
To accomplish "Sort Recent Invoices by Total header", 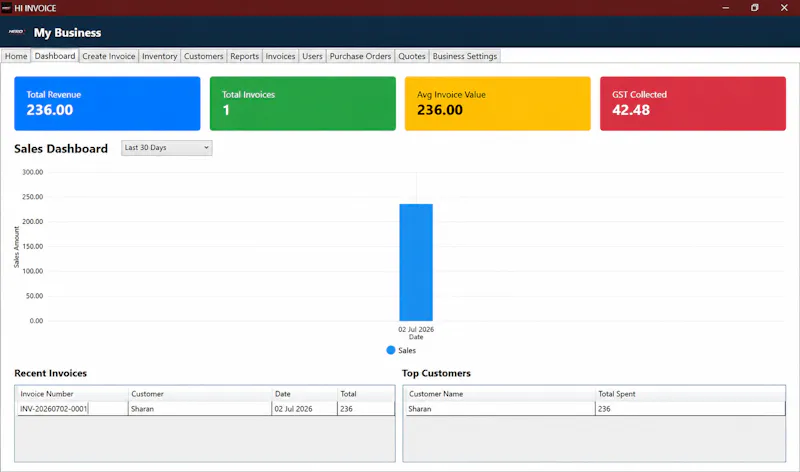I will 366,394.
